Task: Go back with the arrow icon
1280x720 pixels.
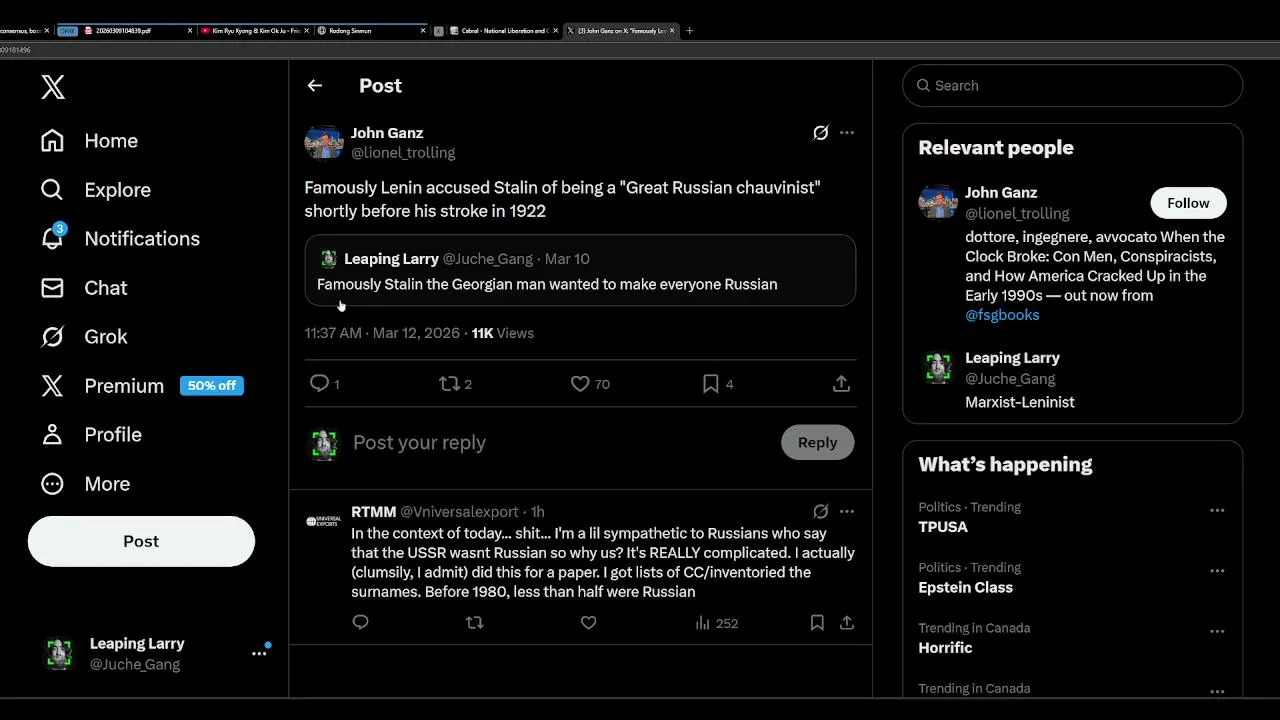Action: click(315, 86)
